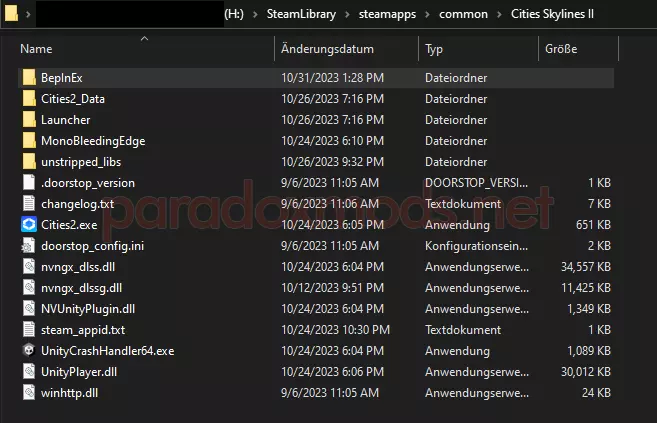Viewport: 657px width, 423px height.
Task: Navigate to SteamLibrary in the breadcrumb
Action: pos(301,14)
